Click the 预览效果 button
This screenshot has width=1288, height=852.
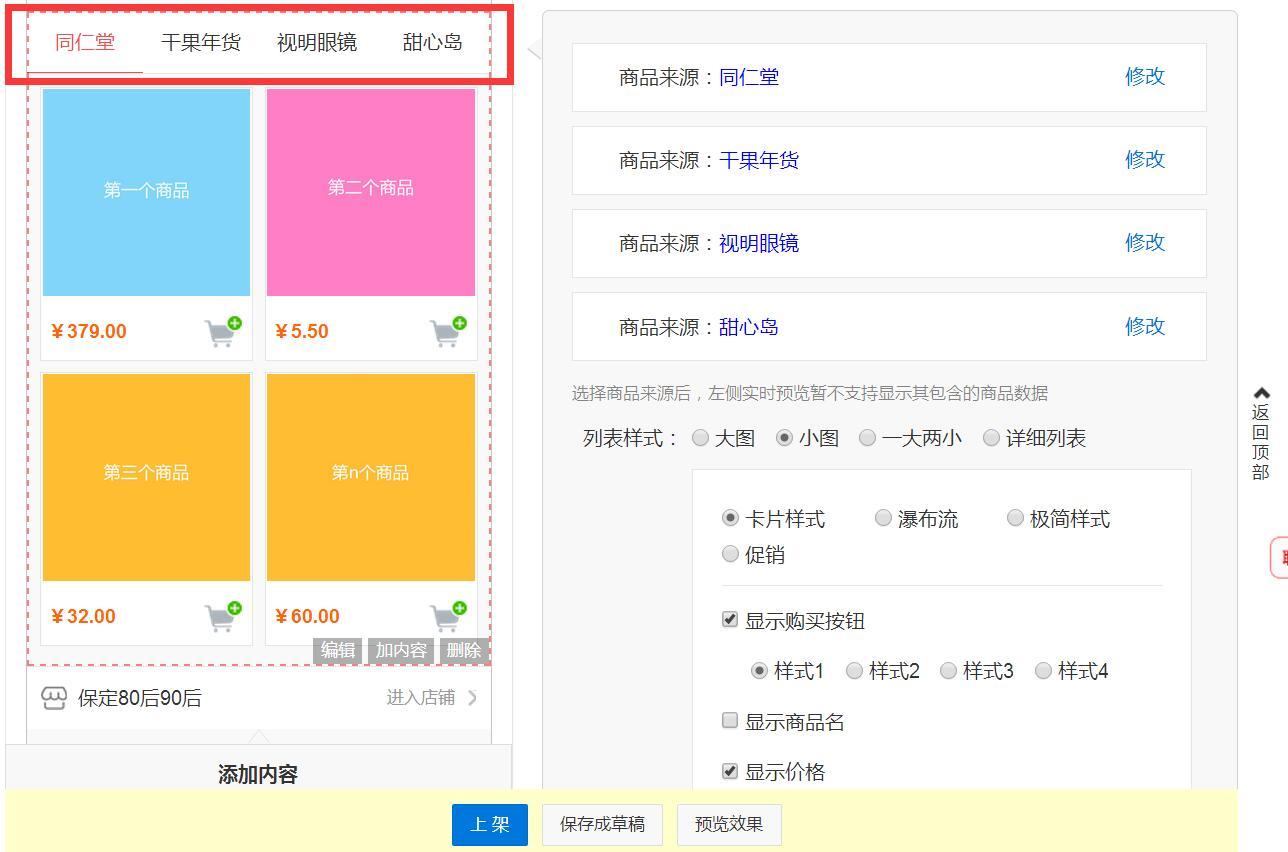[x=729, y=824]
